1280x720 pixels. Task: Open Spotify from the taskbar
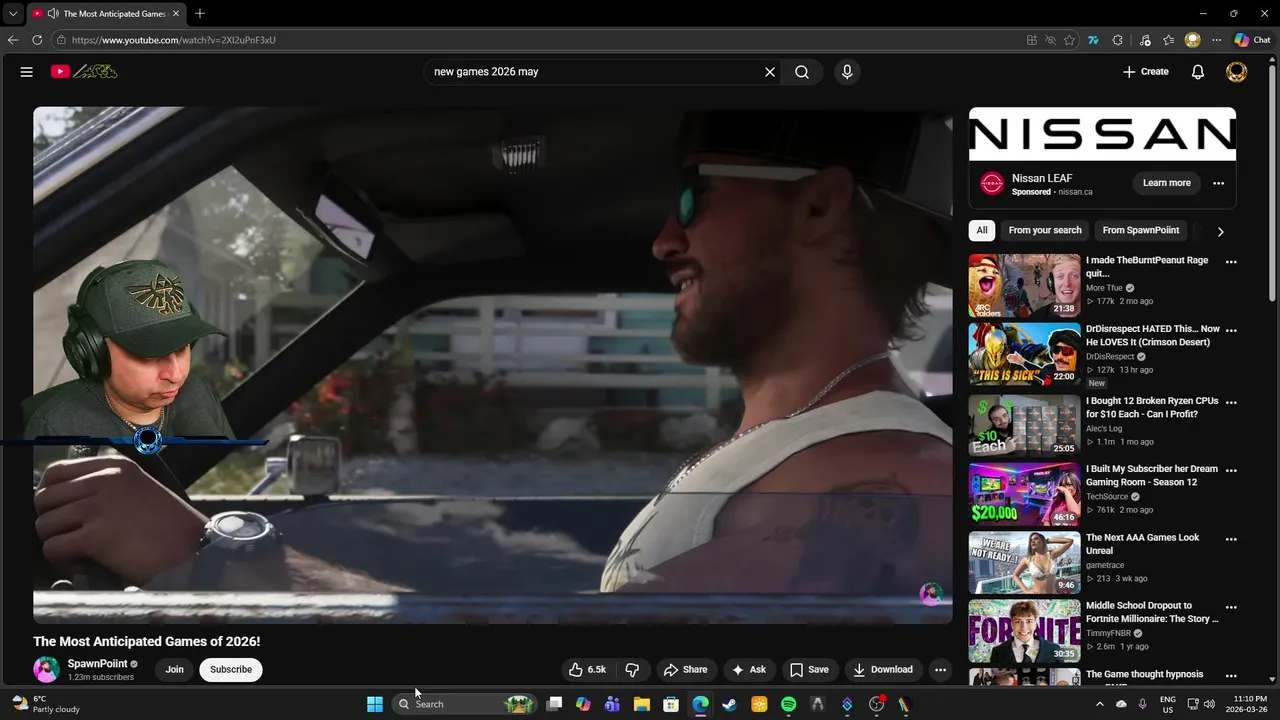[788, 704]
